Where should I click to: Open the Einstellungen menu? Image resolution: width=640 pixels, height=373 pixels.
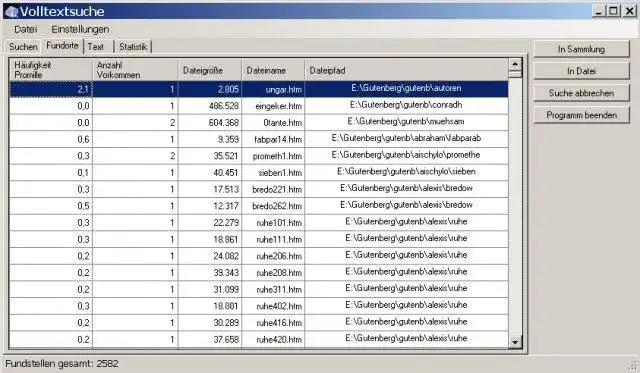(x=80, y=29)
